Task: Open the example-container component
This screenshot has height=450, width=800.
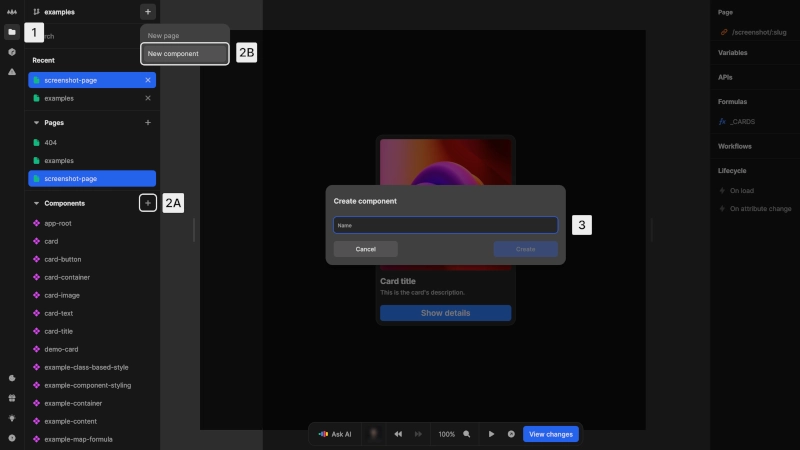Action: [92, 403]
